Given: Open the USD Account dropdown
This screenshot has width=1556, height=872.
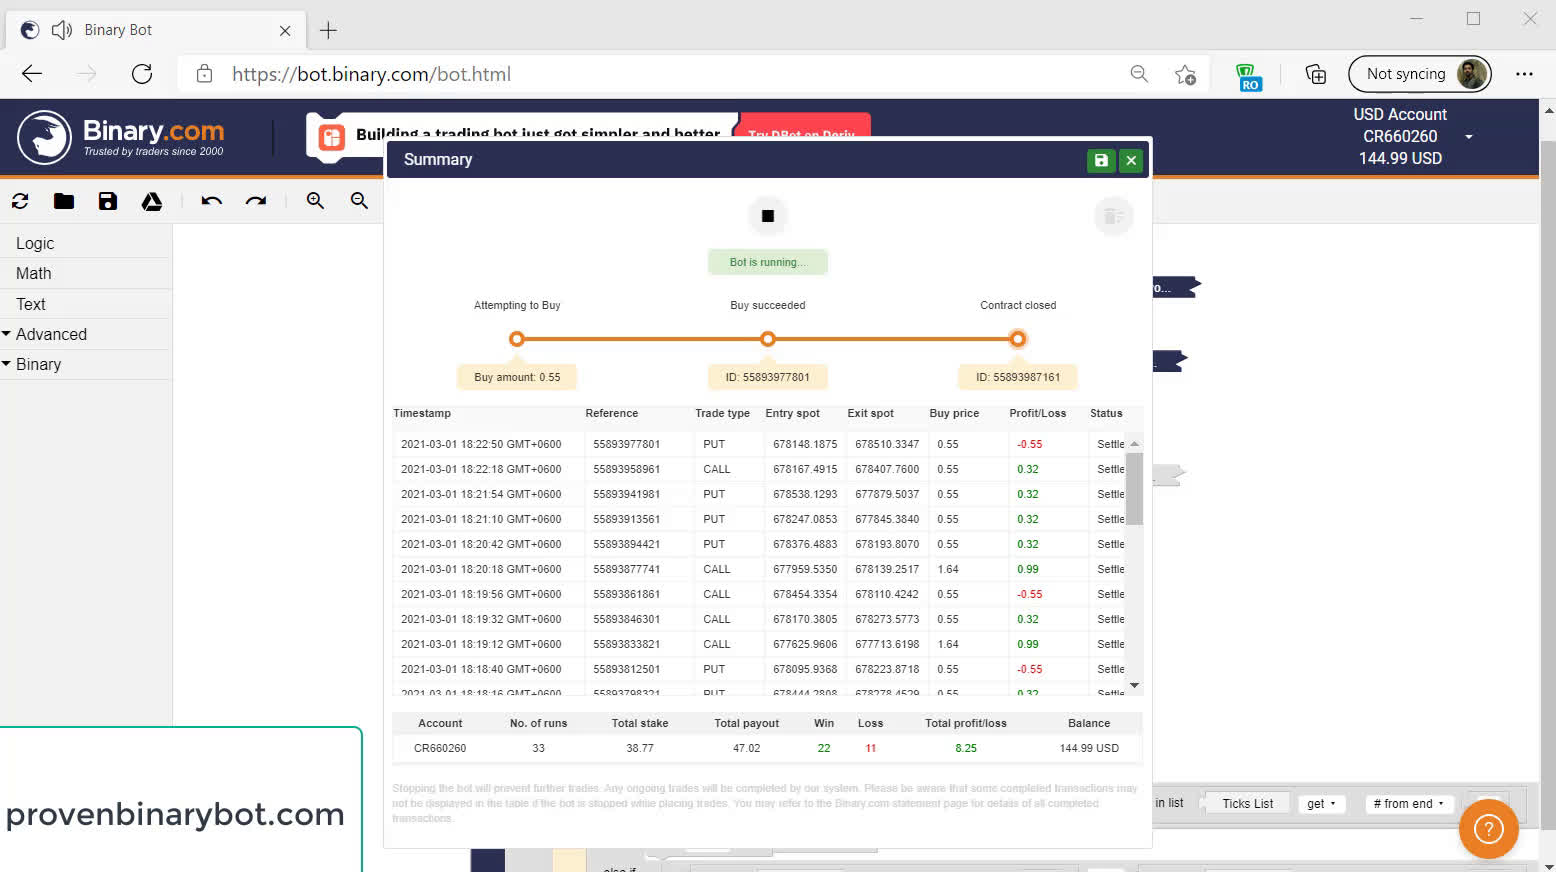Looking at the screenshot, I should point(1468,137).
